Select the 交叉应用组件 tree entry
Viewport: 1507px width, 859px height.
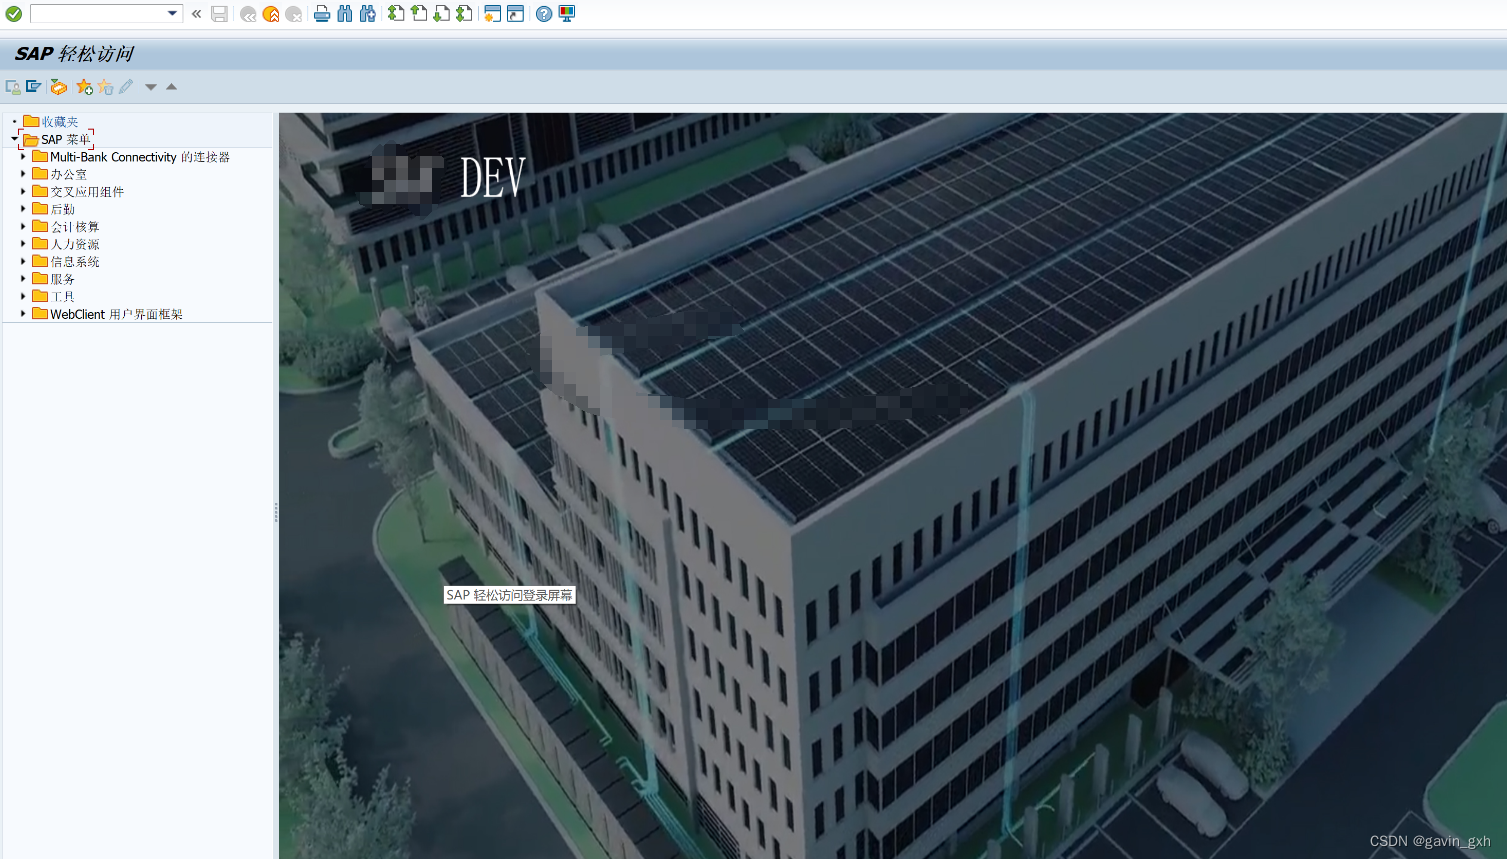coord(78,192)
